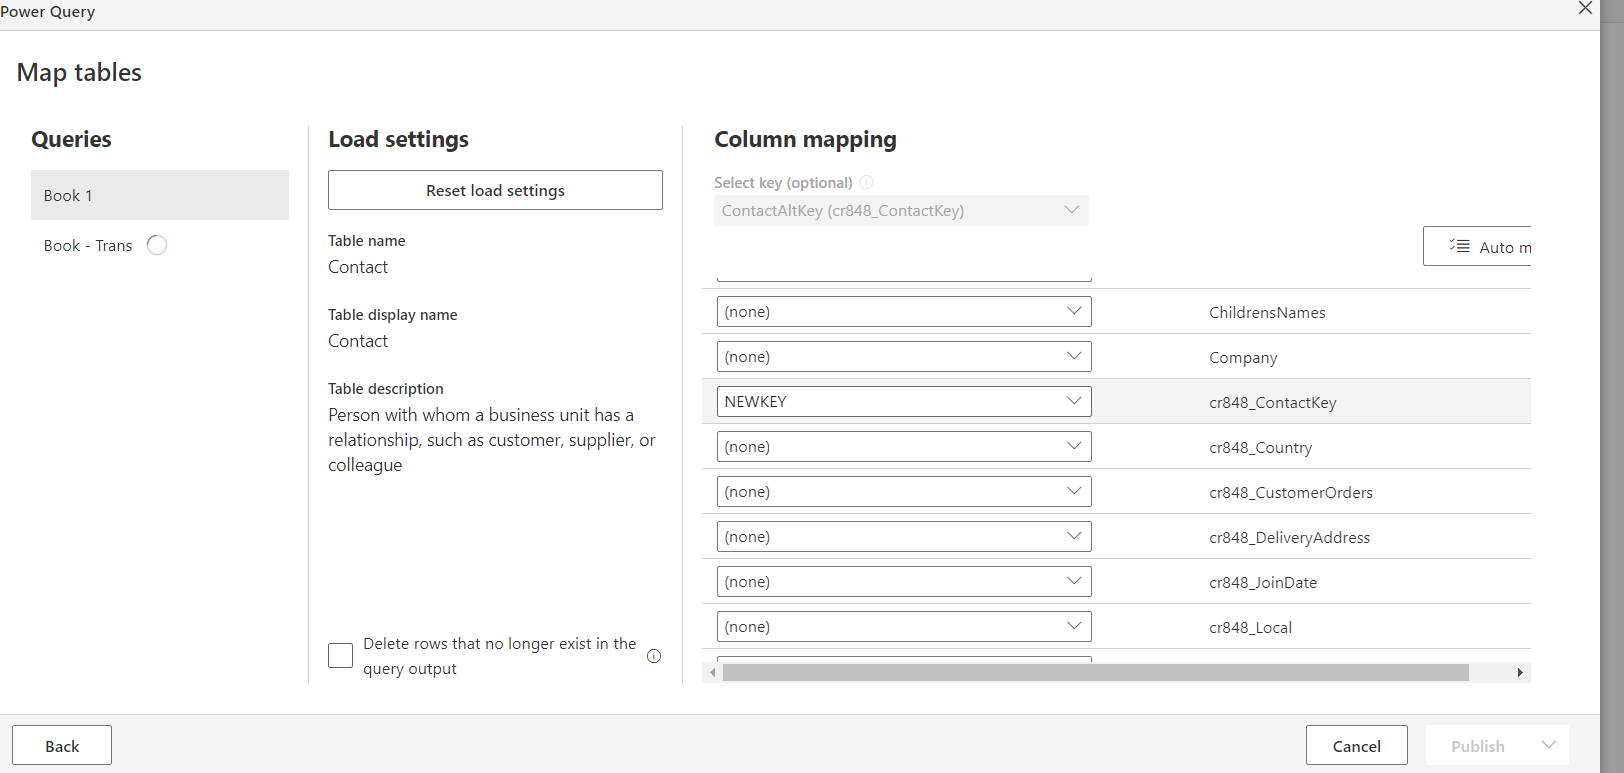Screen dimensions: 1624x773
Task: Click the Auto map list icon
Action: point(1460,246)
